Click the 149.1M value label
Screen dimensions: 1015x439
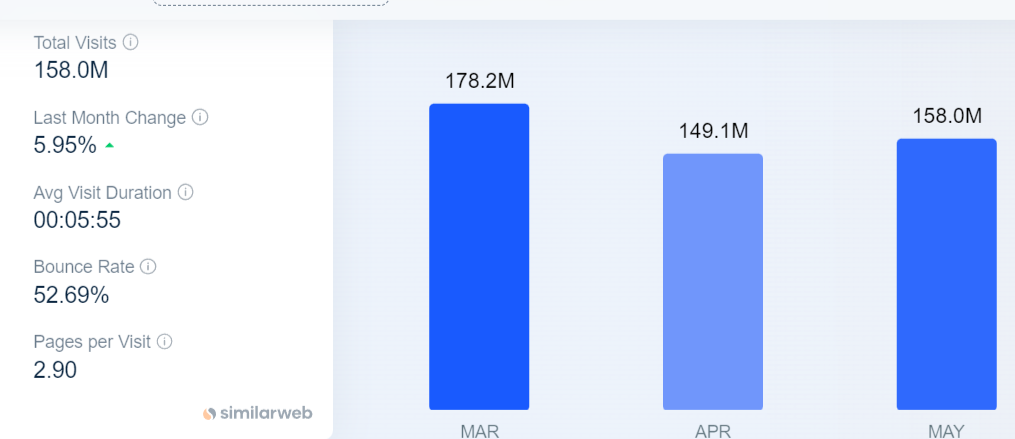pos(713,131)
